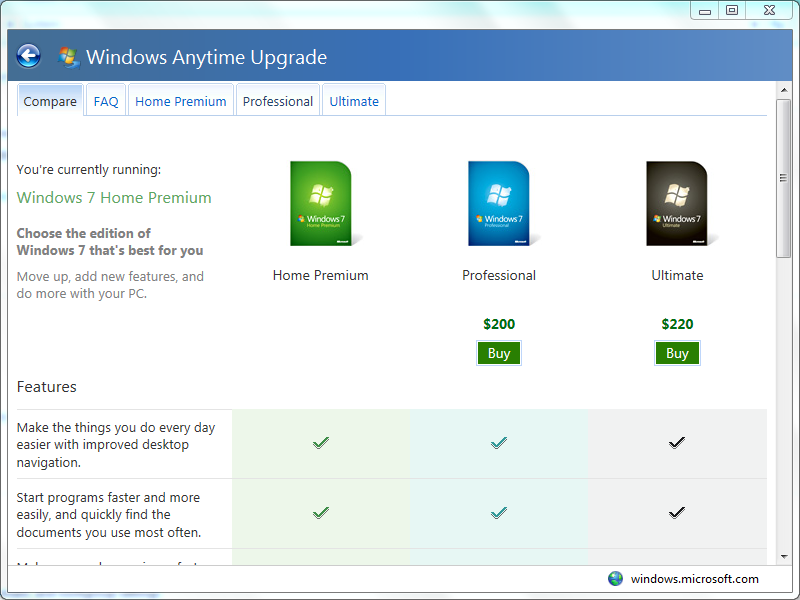
Task: Buy the Ultimate edition for $220
Action: tap(677, 353)
